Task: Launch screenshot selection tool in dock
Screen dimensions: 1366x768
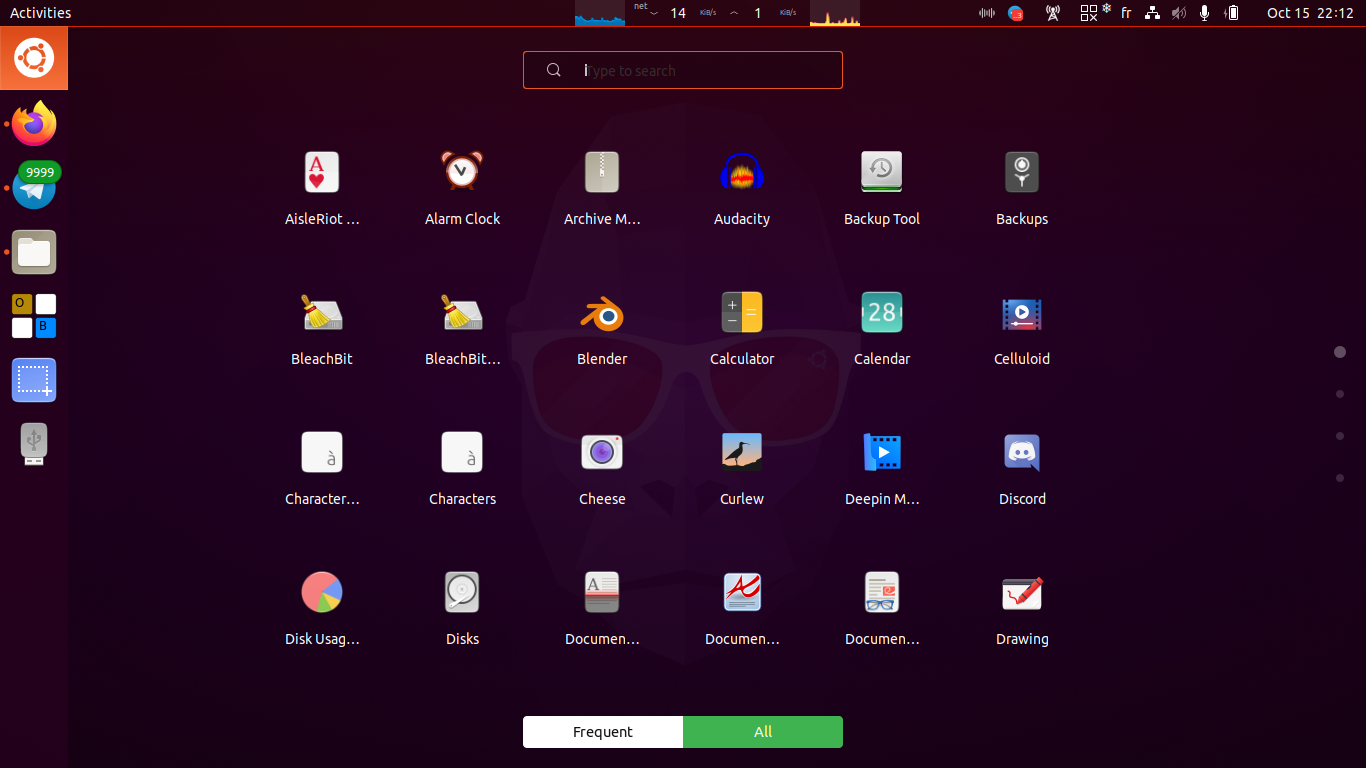Action: (x=34, y=380)
